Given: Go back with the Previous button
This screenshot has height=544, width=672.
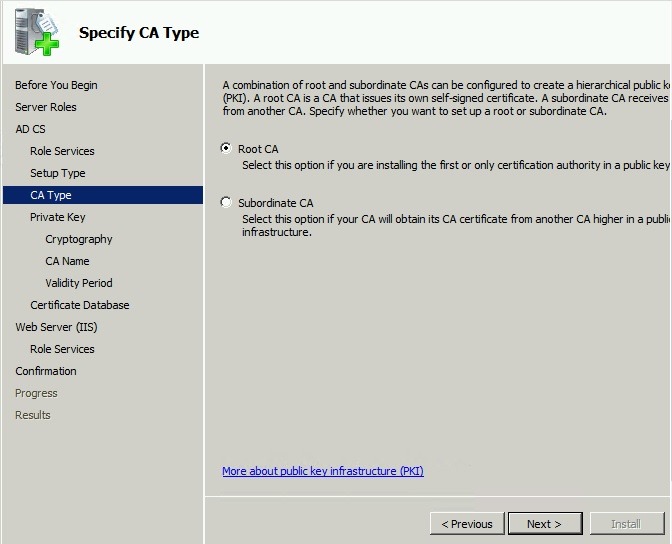Looking at the screenshot, I should coord(466,523).
